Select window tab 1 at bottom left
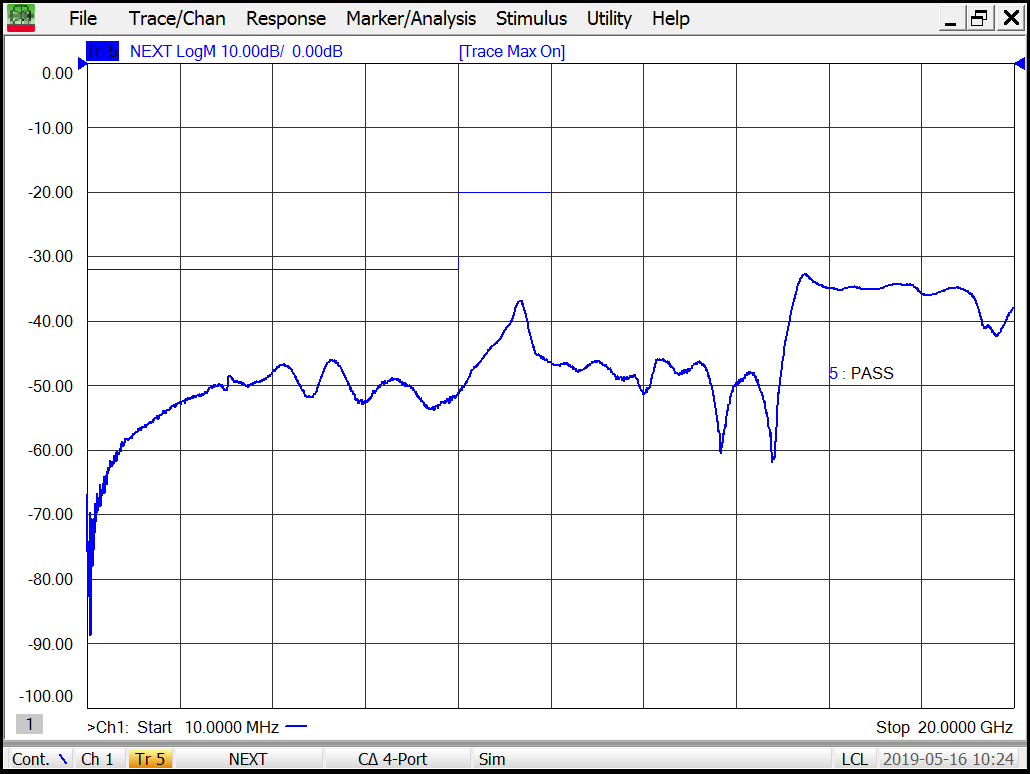Screen dimensions: 1030x774 [x=29, y=724]
